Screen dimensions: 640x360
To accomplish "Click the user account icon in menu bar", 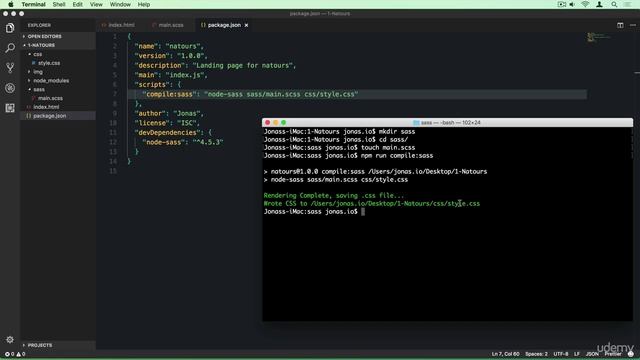I will pos(599,4).
